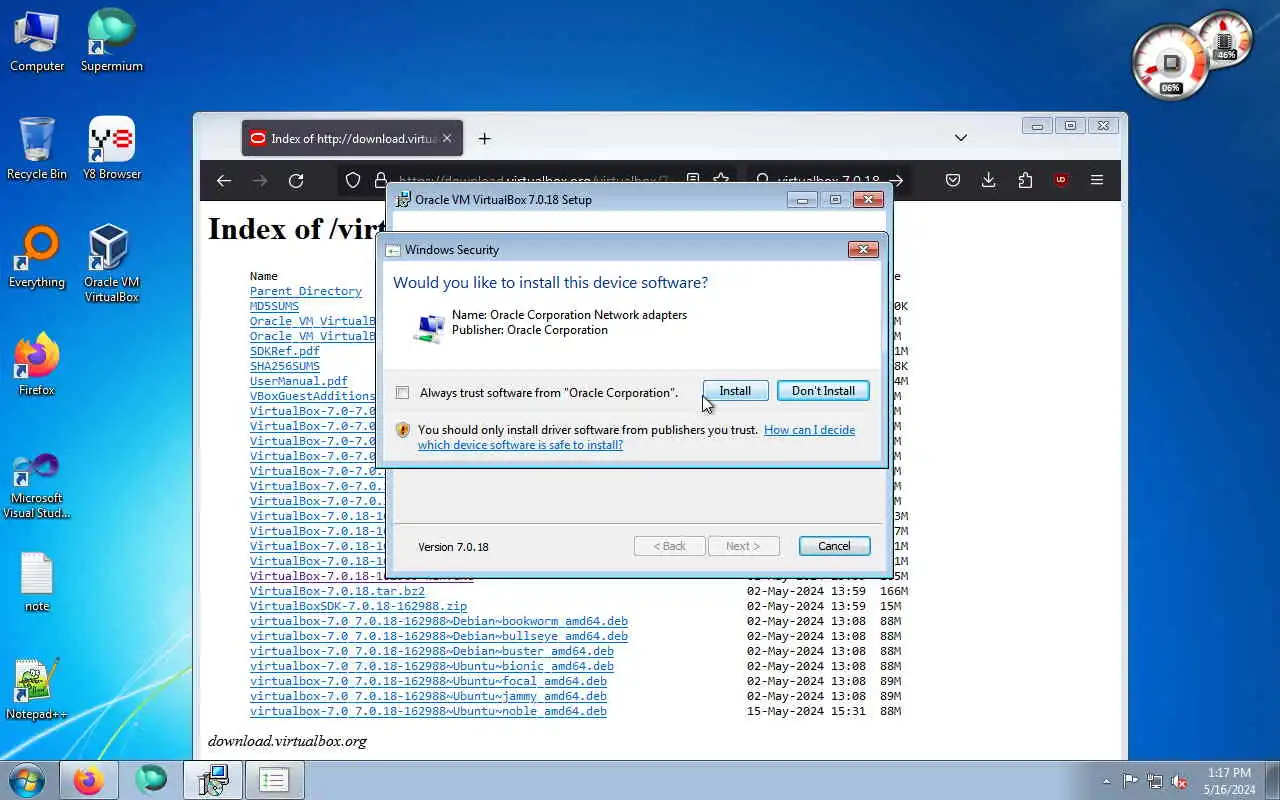Switch to Firefox in the taskbar
This screenshot has width=1280, height=800.
click(88, 780)
